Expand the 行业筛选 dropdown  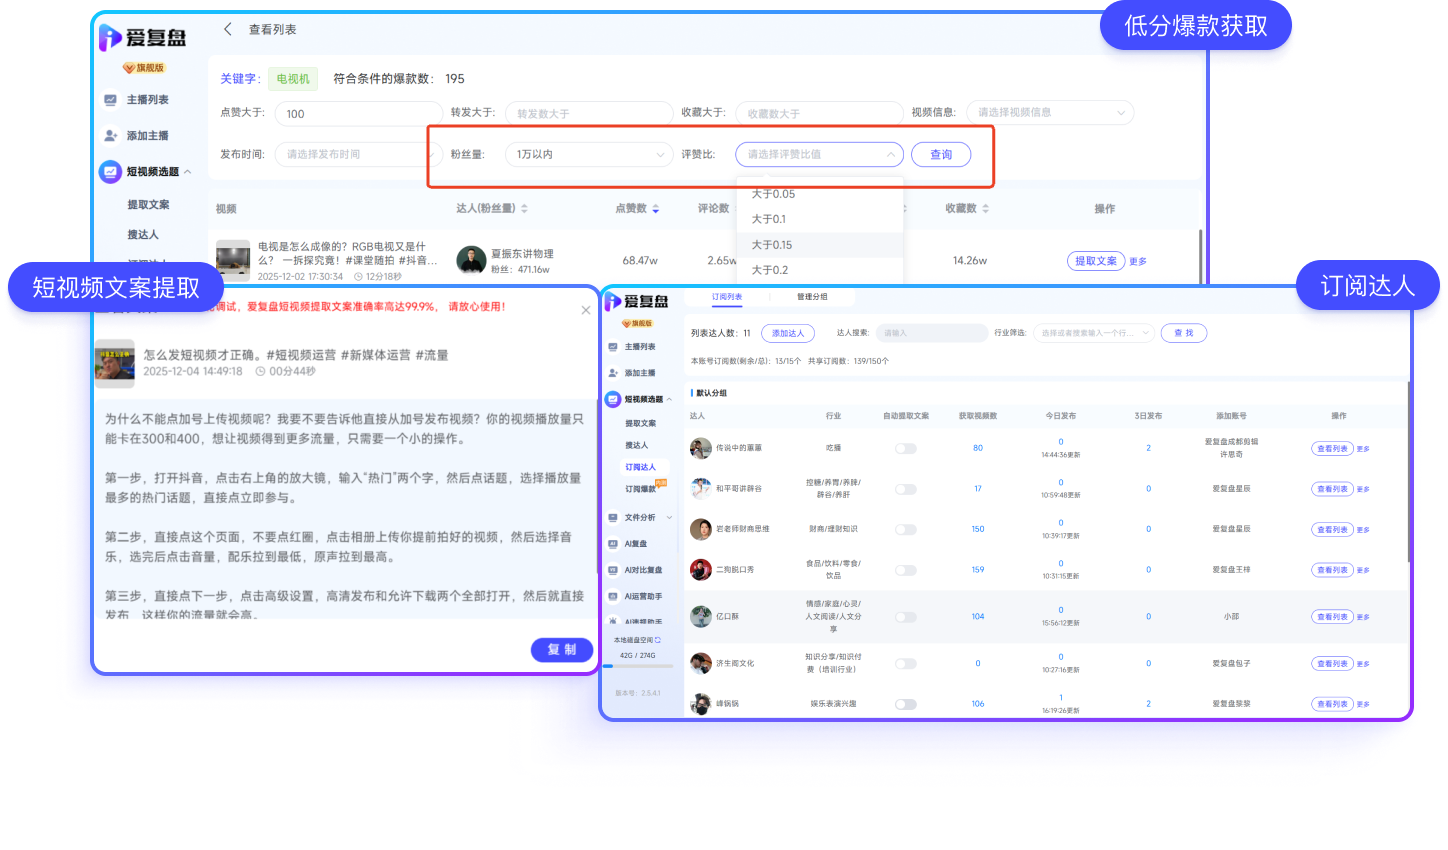click(x=1093, y=333)
